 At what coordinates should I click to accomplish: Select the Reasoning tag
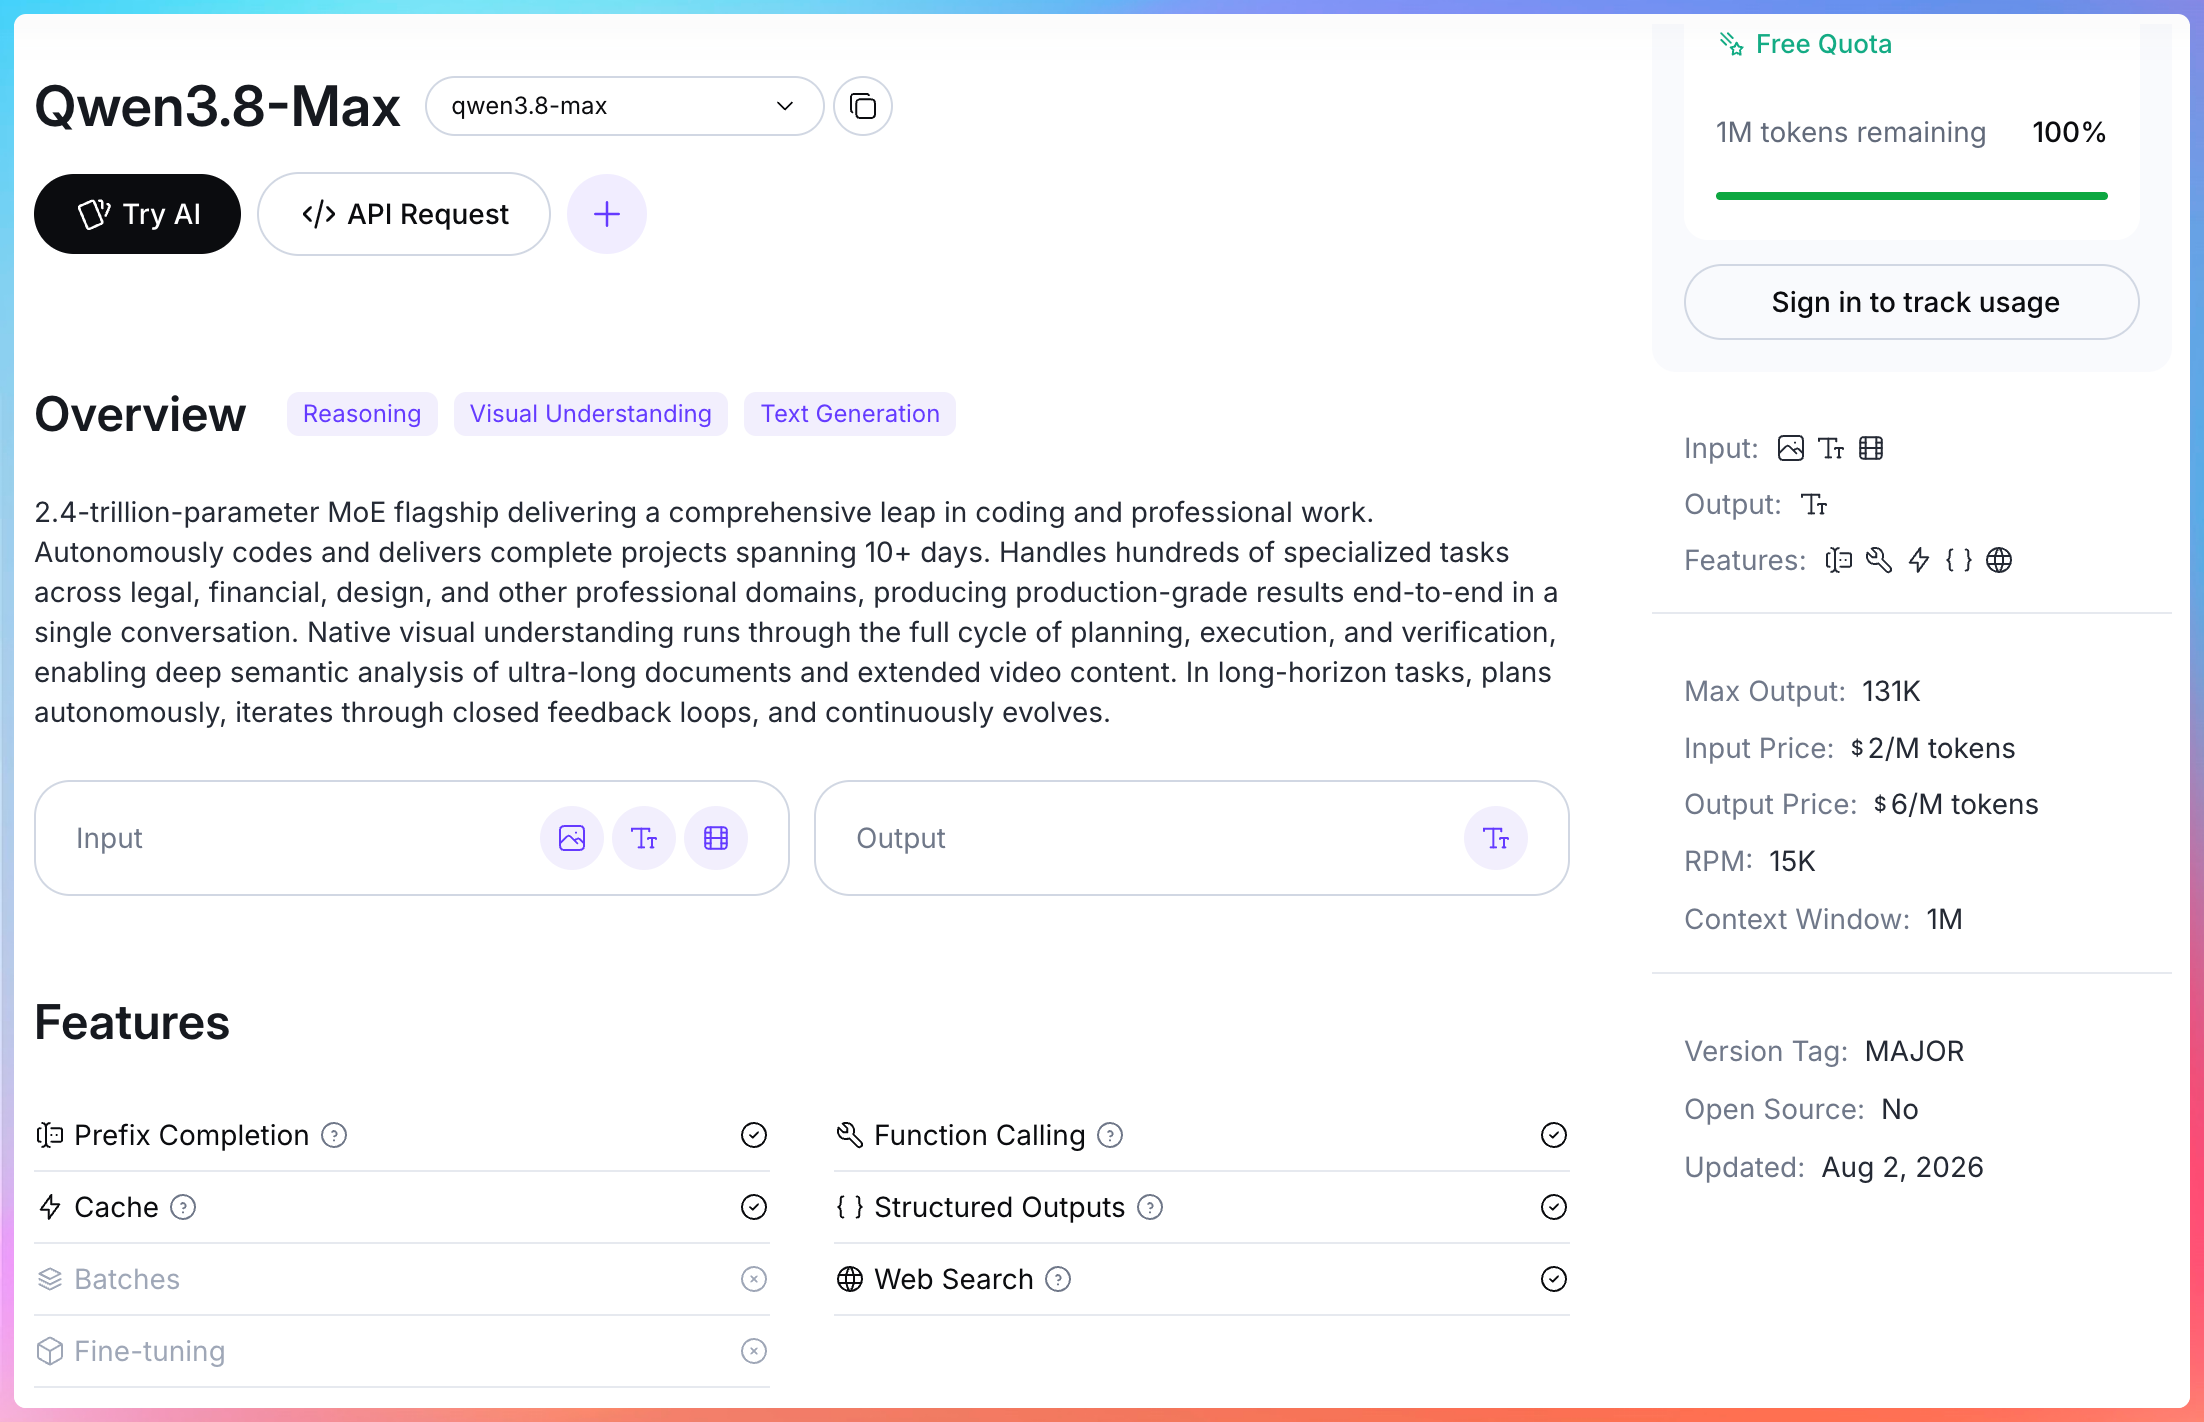(x=362, y=414)
